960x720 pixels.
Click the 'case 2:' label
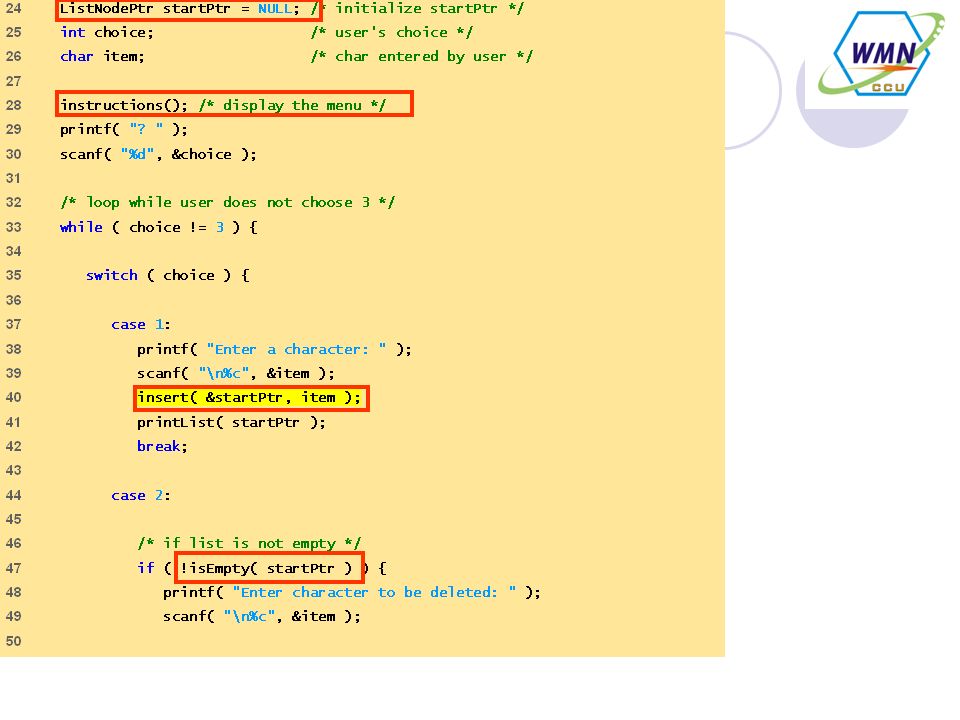click(141, 495)
